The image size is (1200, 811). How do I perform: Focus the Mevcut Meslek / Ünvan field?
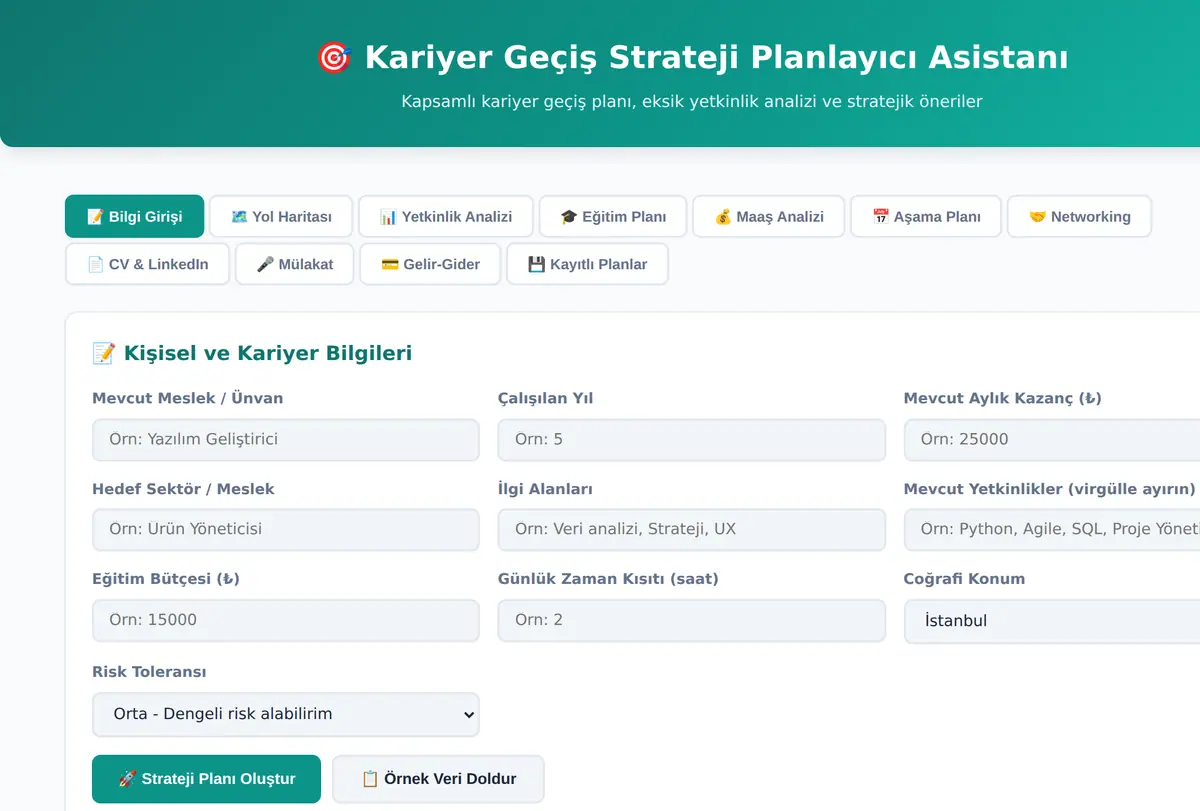(286, 440)
